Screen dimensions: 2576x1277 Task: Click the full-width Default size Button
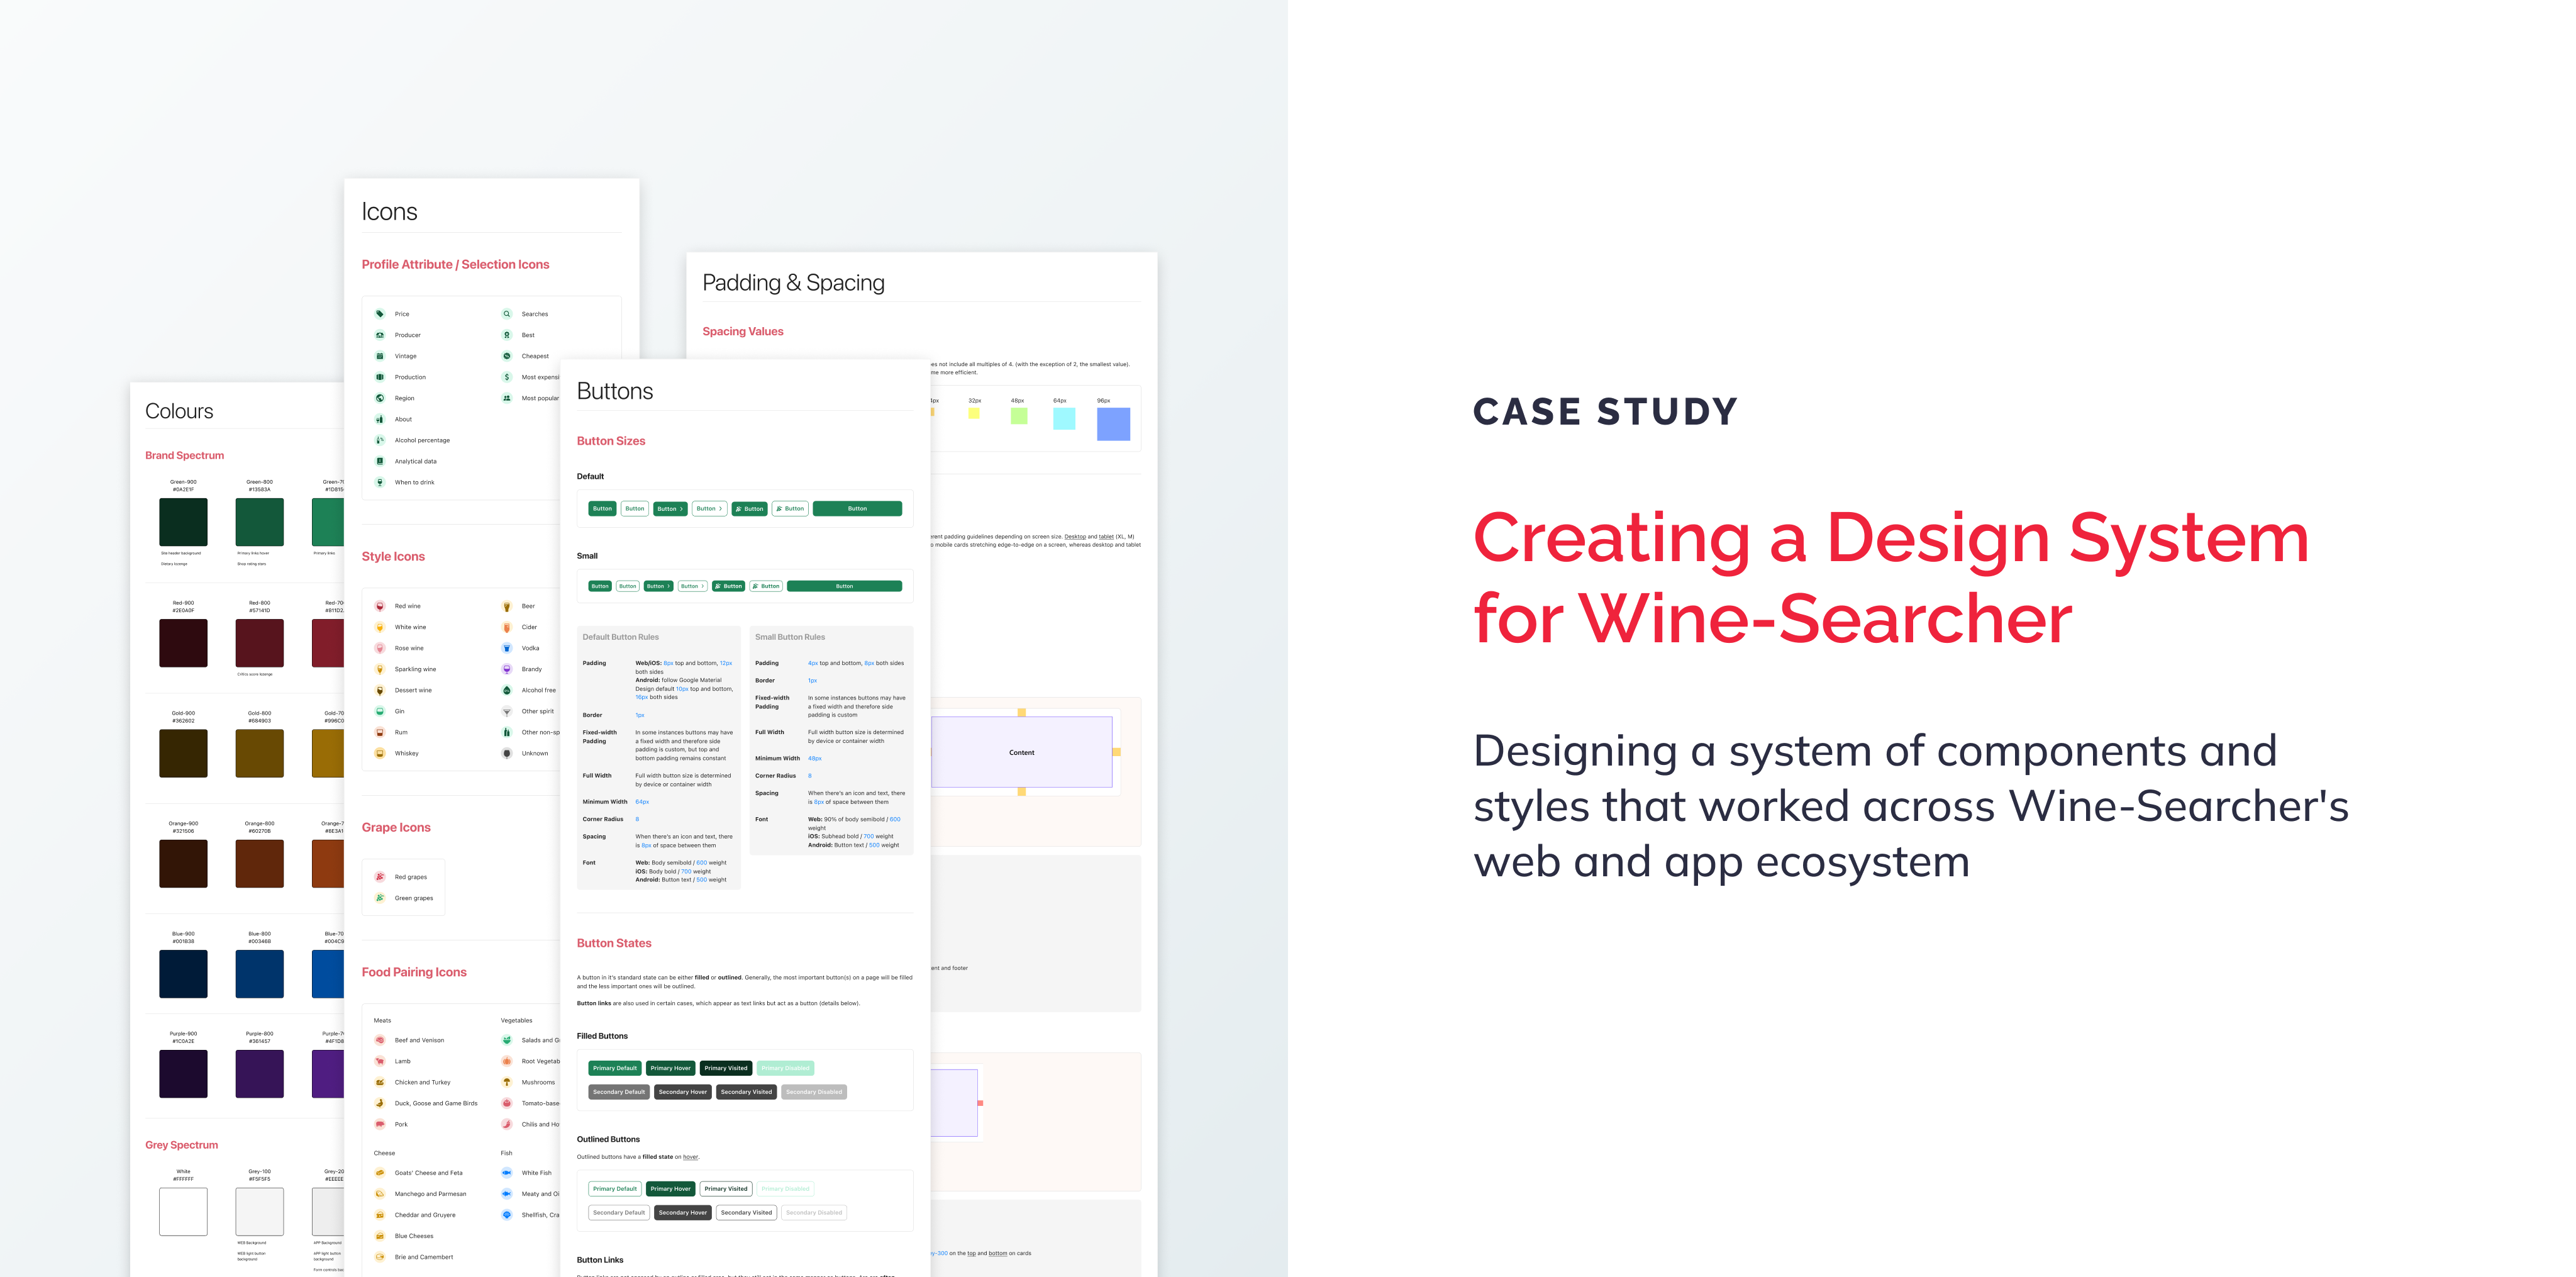coord(857,509)
